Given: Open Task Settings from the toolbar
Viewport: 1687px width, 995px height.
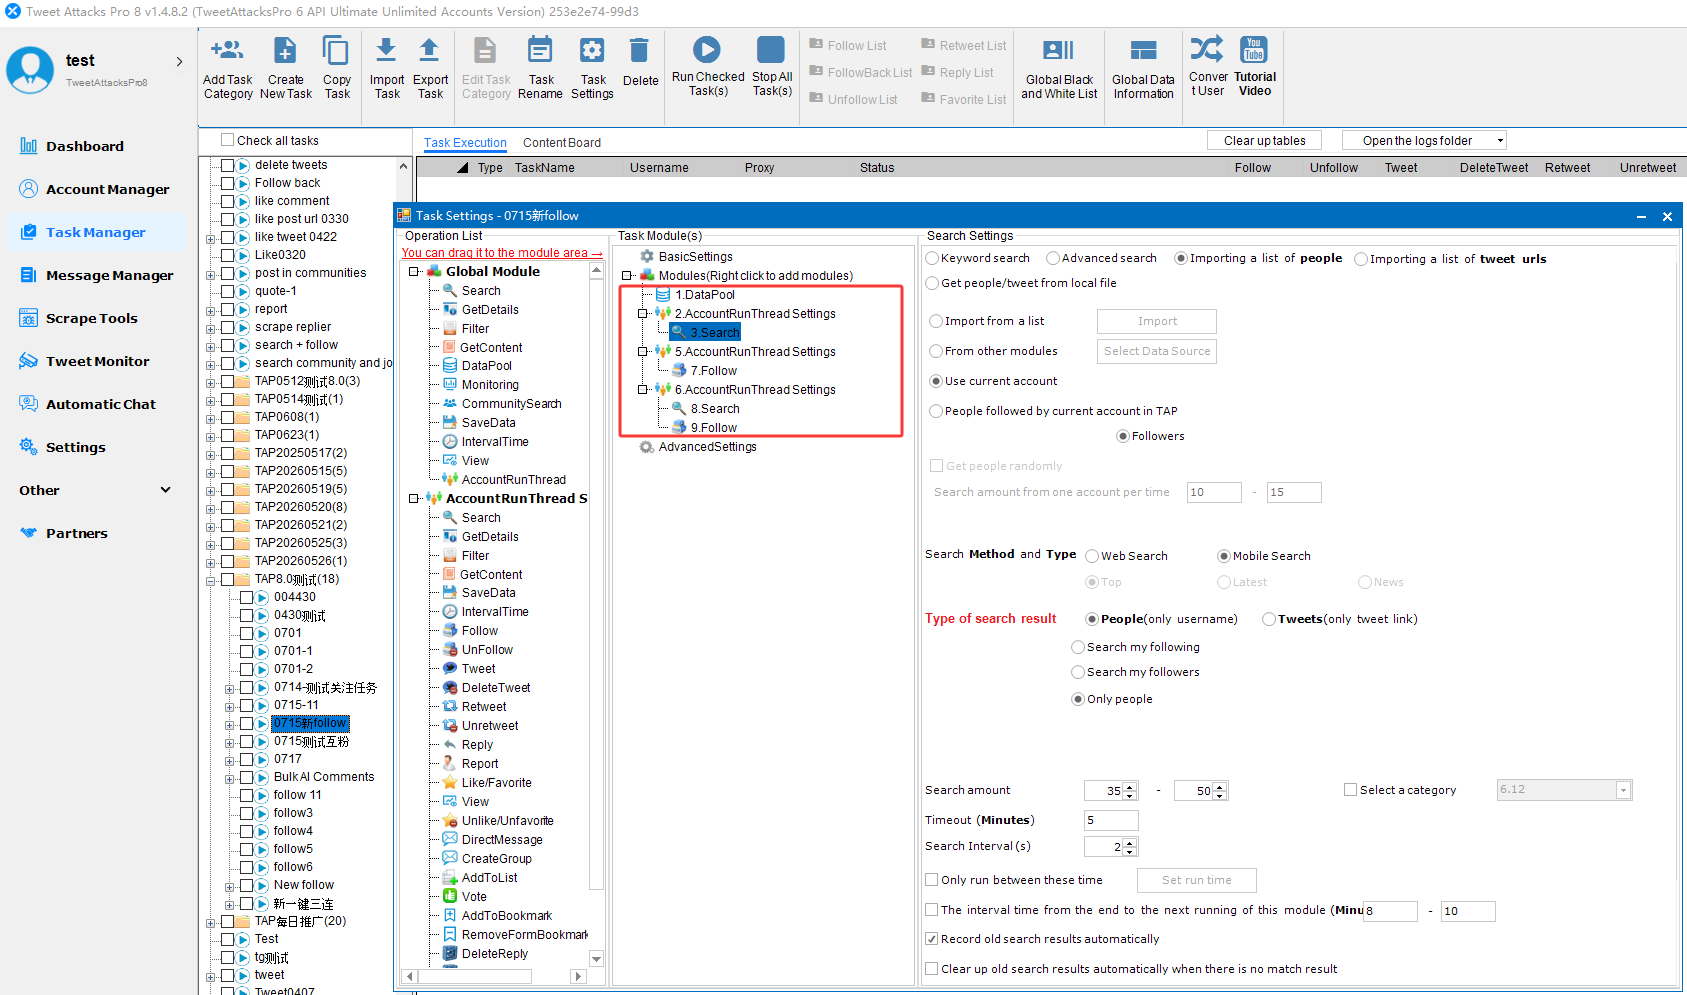Looking at the screenshot, I should coord(592,50).
